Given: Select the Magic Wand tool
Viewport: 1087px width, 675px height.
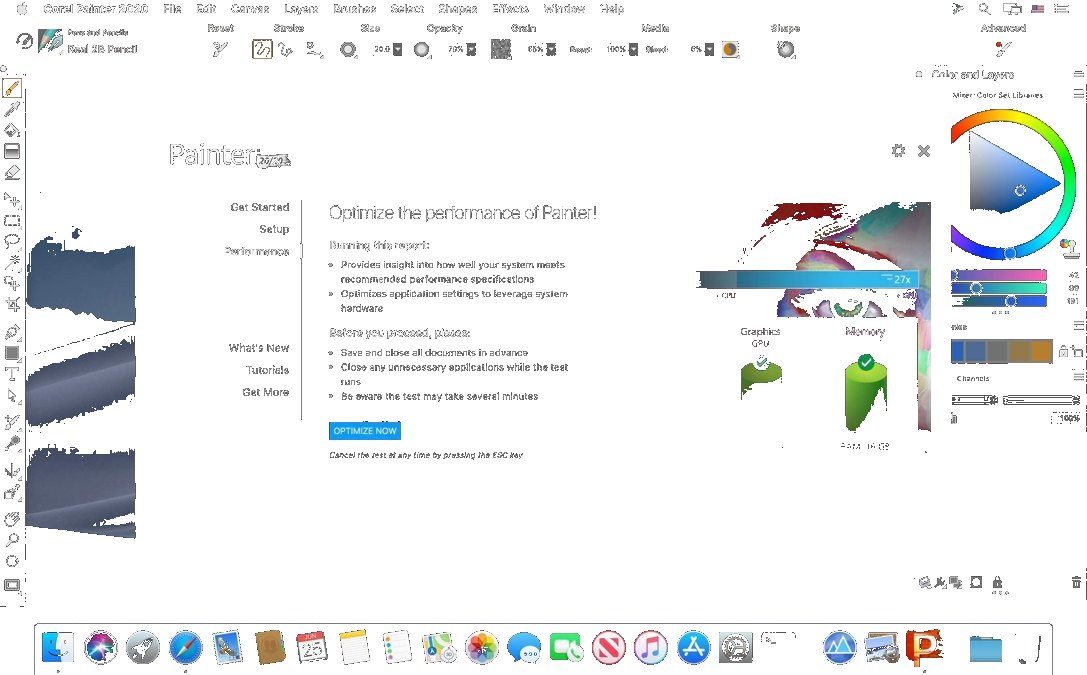Looking at the screenshot, I should pos(12,262).
